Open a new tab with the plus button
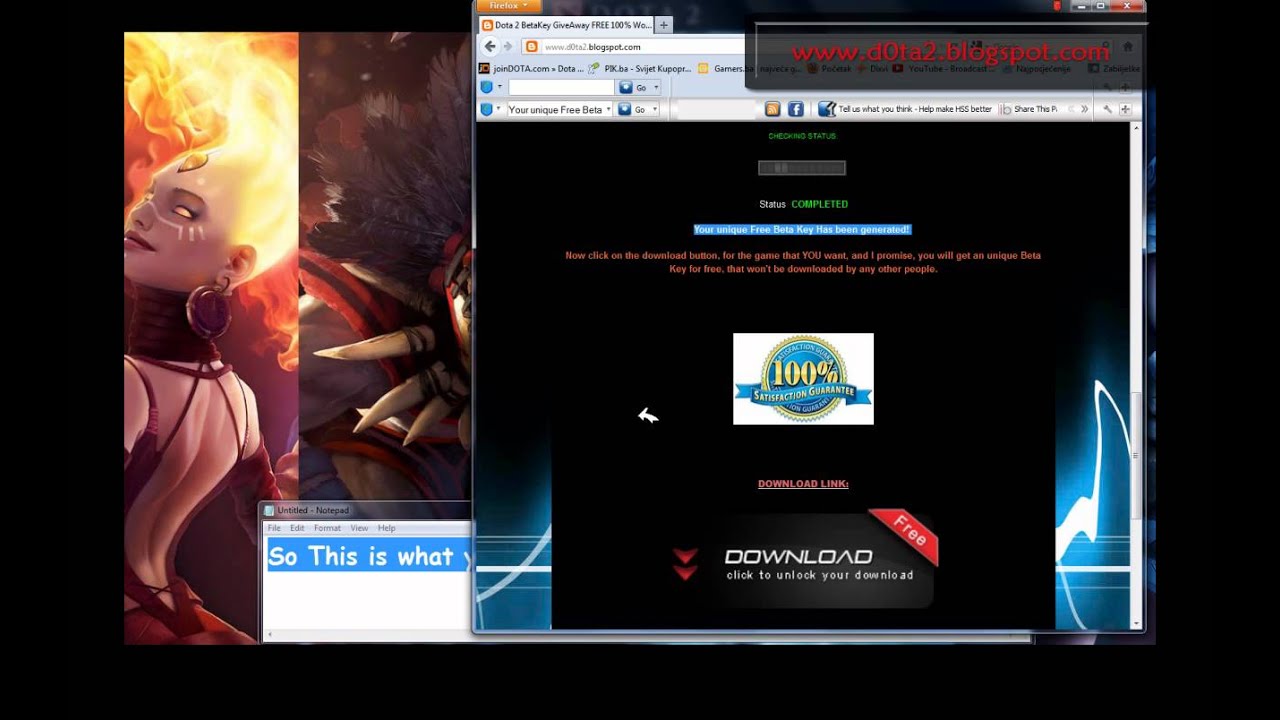Viewport: 1280px width, 720px height. pyautogui.click(x=664, y=25)
